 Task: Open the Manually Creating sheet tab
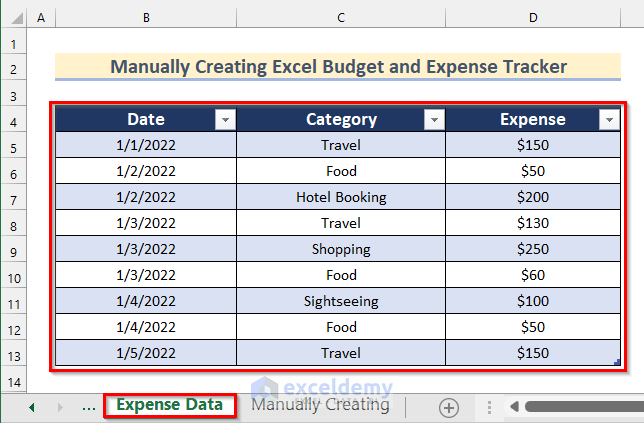click(x=320, y=405)
